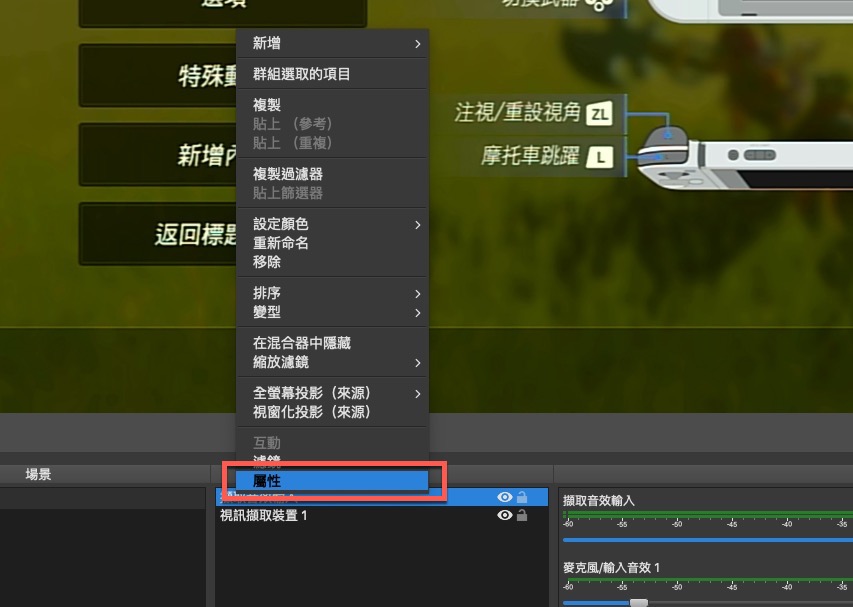Open 全螢幕投影 (來源) submenu
The image size is (853, 607).
[x=332, y=393]
